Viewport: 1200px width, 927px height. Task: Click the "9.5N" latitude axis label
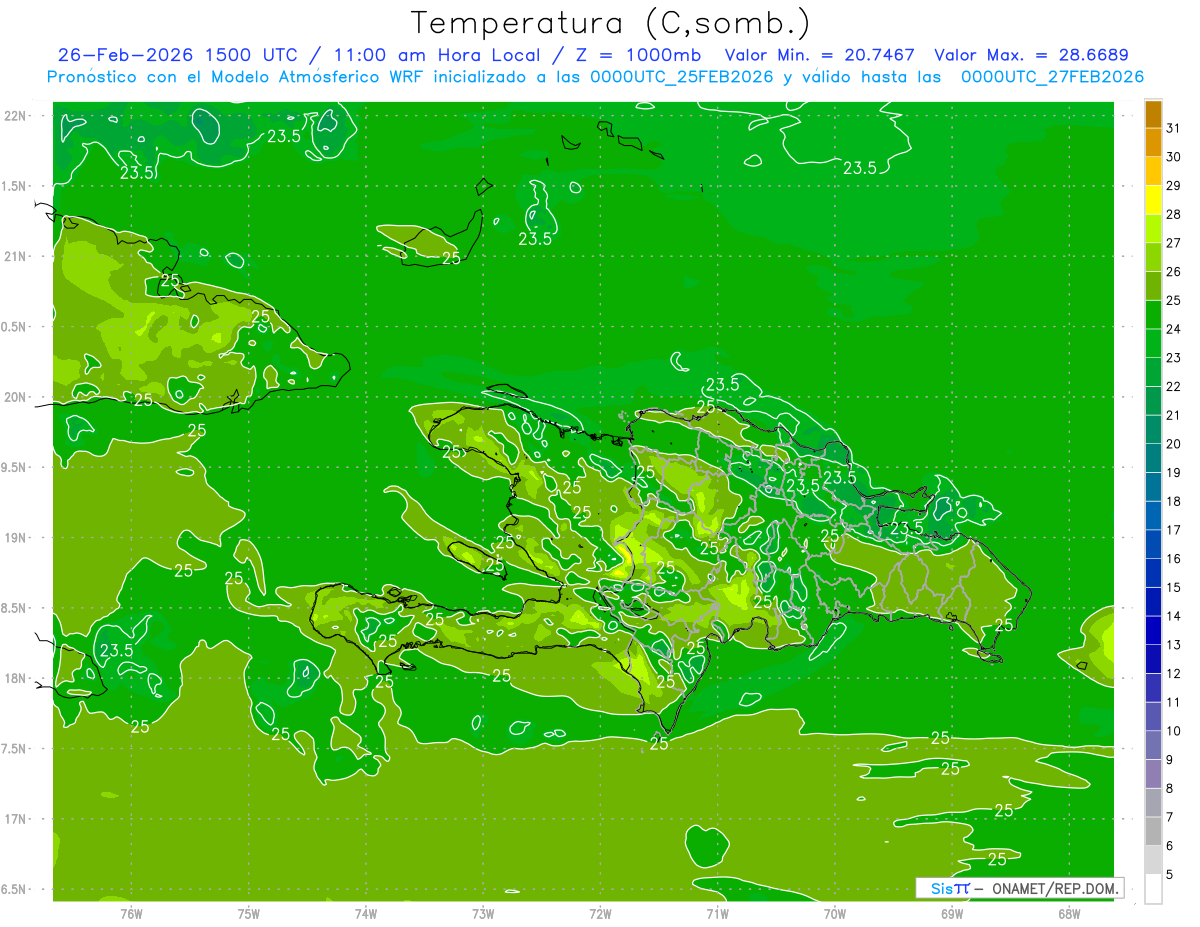[15, 467]
